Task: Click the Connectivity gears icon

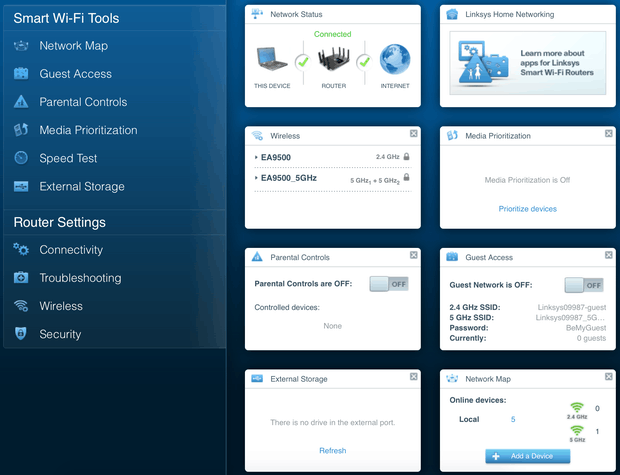Action: pos(21,249)
